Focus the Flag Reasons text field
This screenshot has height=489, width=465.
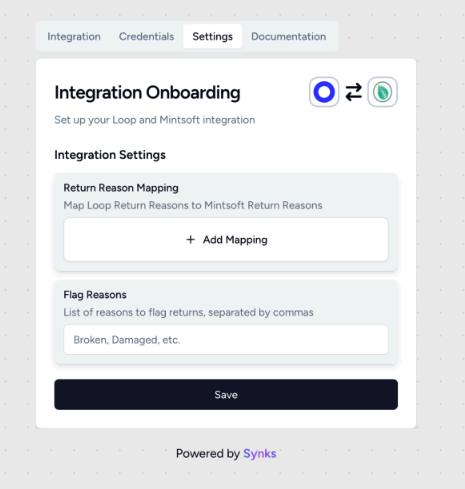[226, 340]
